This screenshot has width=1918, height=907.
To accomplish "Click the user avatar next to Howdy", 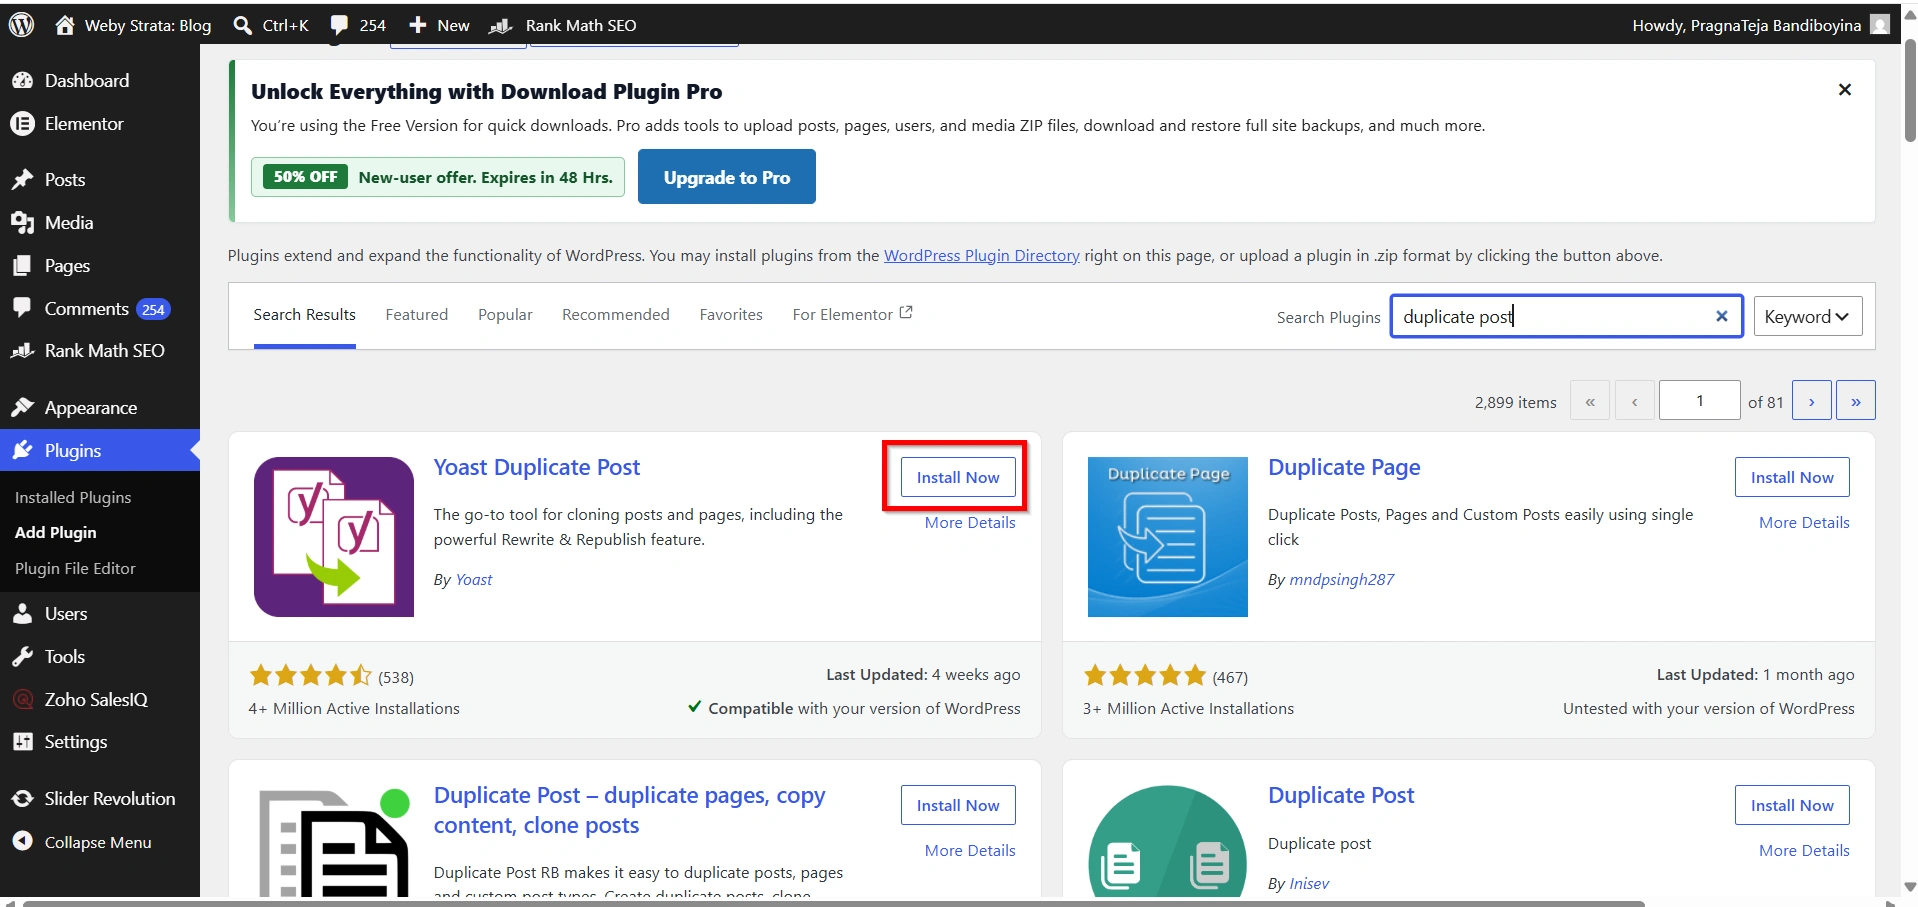I will (x=1880, y=25).
